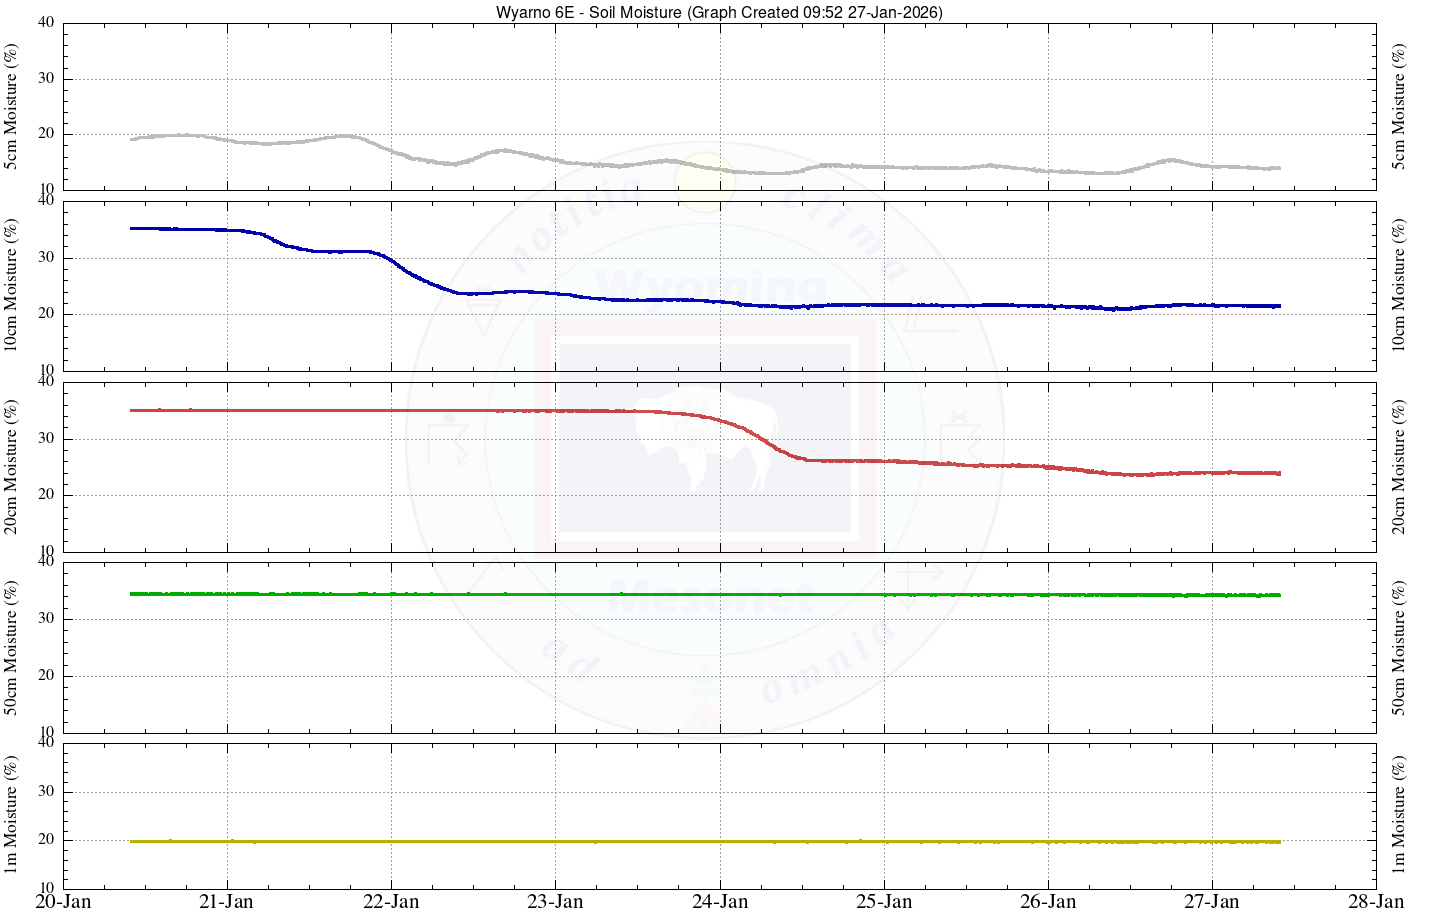Click the left '1m Moisture (%)' axis label

click(x=11, y=814)
